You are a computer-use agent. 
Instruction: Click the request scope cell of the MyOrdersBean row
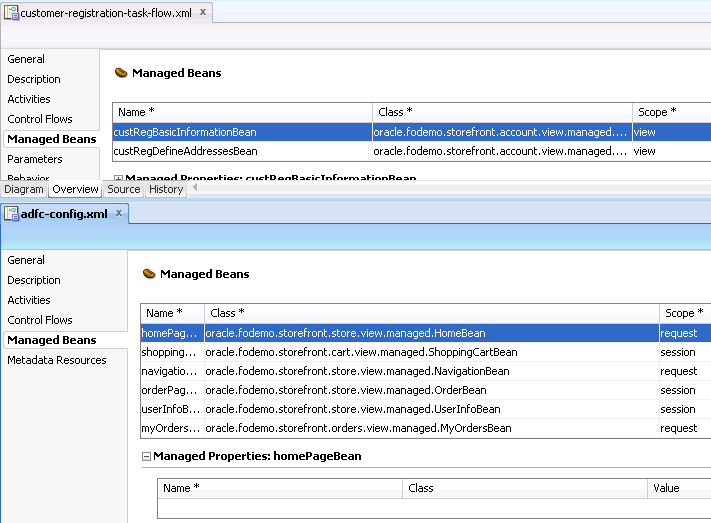pyautogui.click(x=685, y=428)
